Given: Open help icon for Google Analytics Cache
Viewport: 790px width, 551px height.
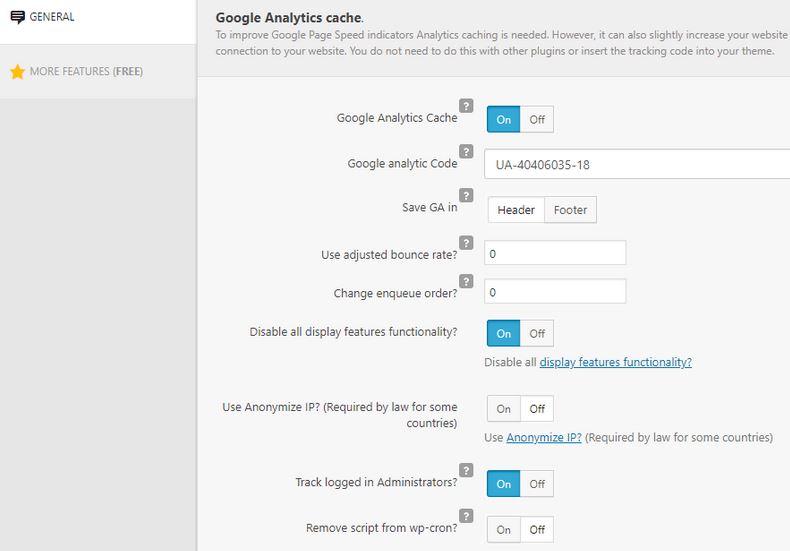Looking at the screenshot, I should (x=466, y=106).
